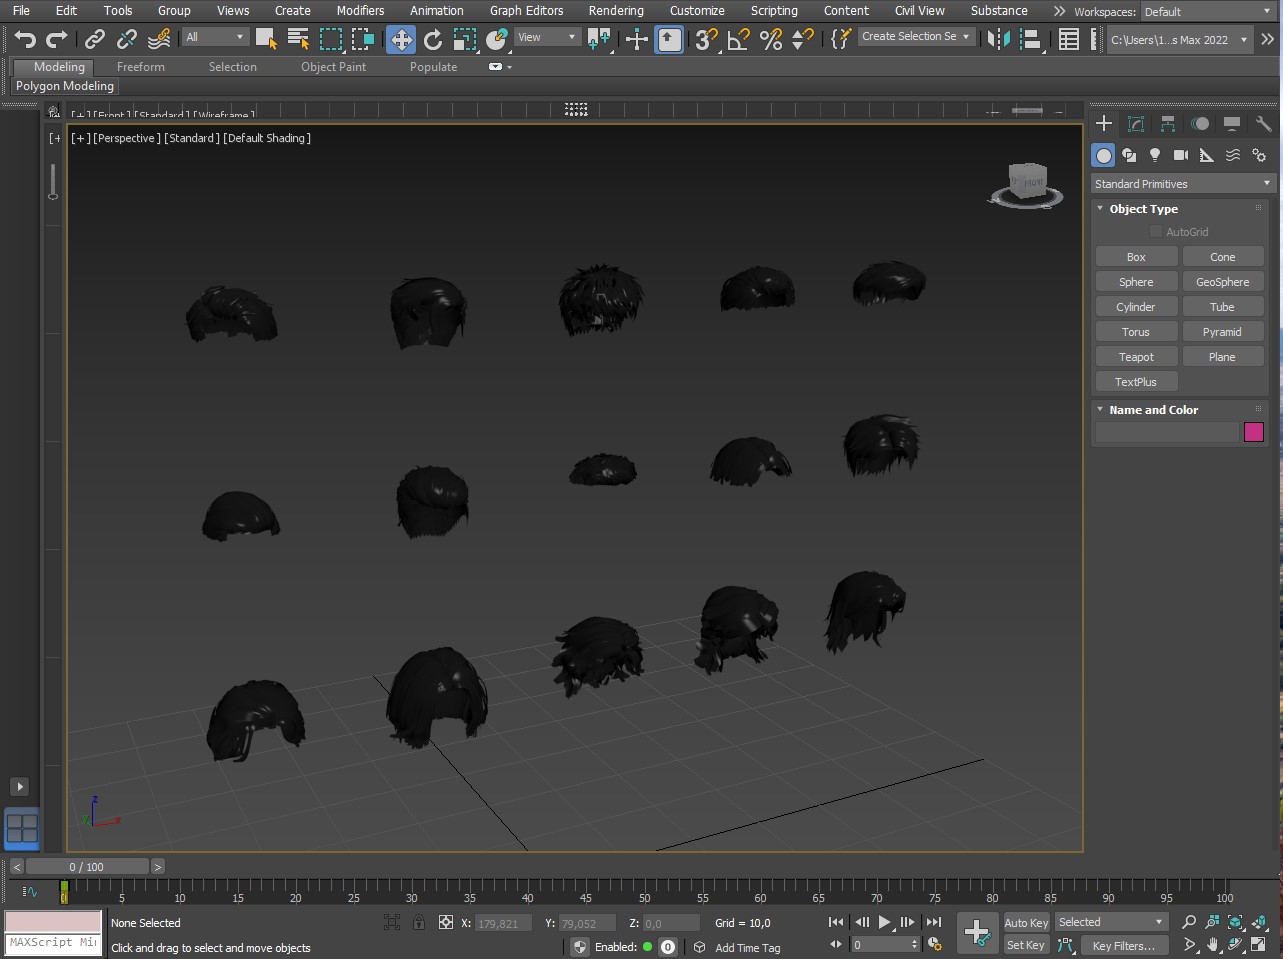The height and width of the screenshot is (959, 1283).
Task: Toggle the Auto Key animation mode
Action: point(1026,923)
